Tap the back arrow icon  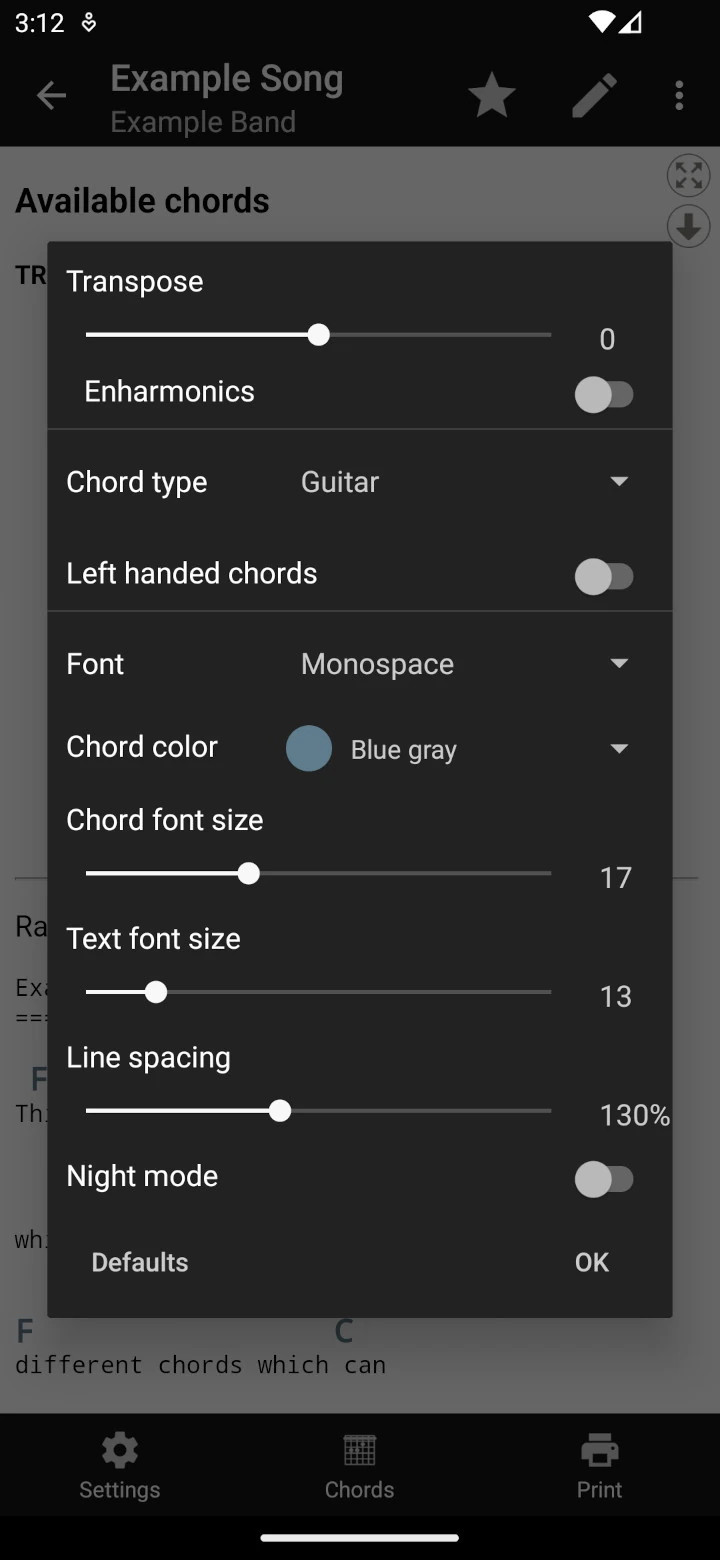point(51,96)
